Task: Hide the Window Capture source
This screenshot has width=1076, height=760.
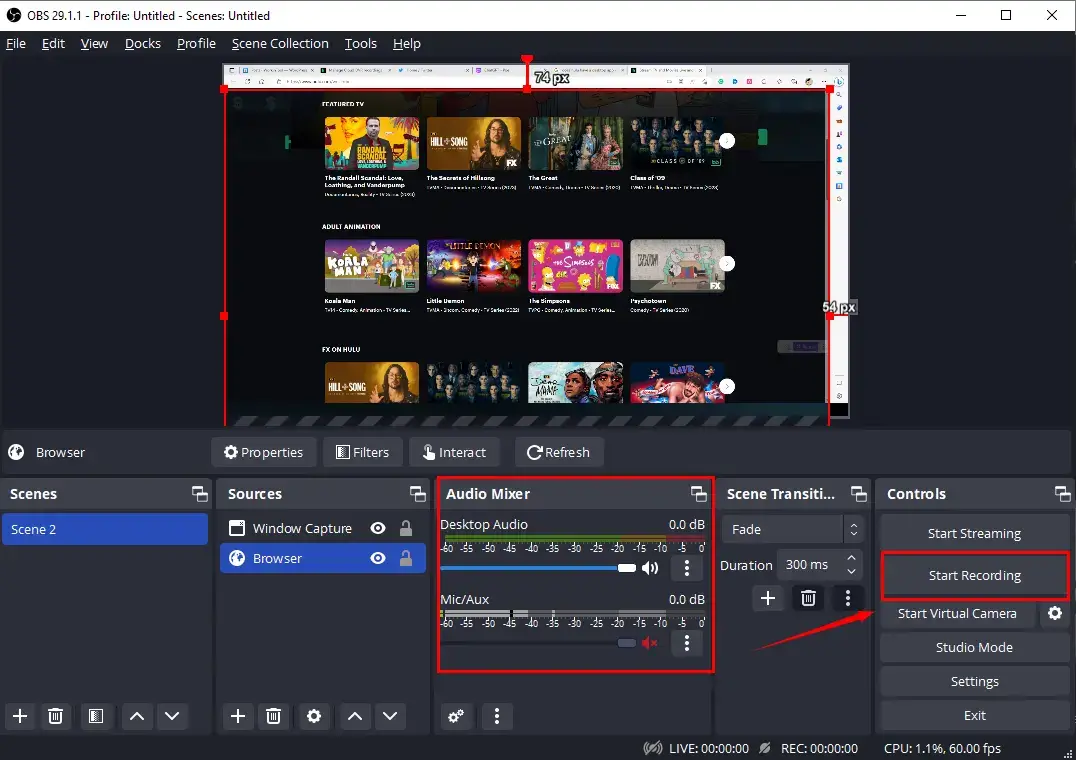Action: [378, 528]
